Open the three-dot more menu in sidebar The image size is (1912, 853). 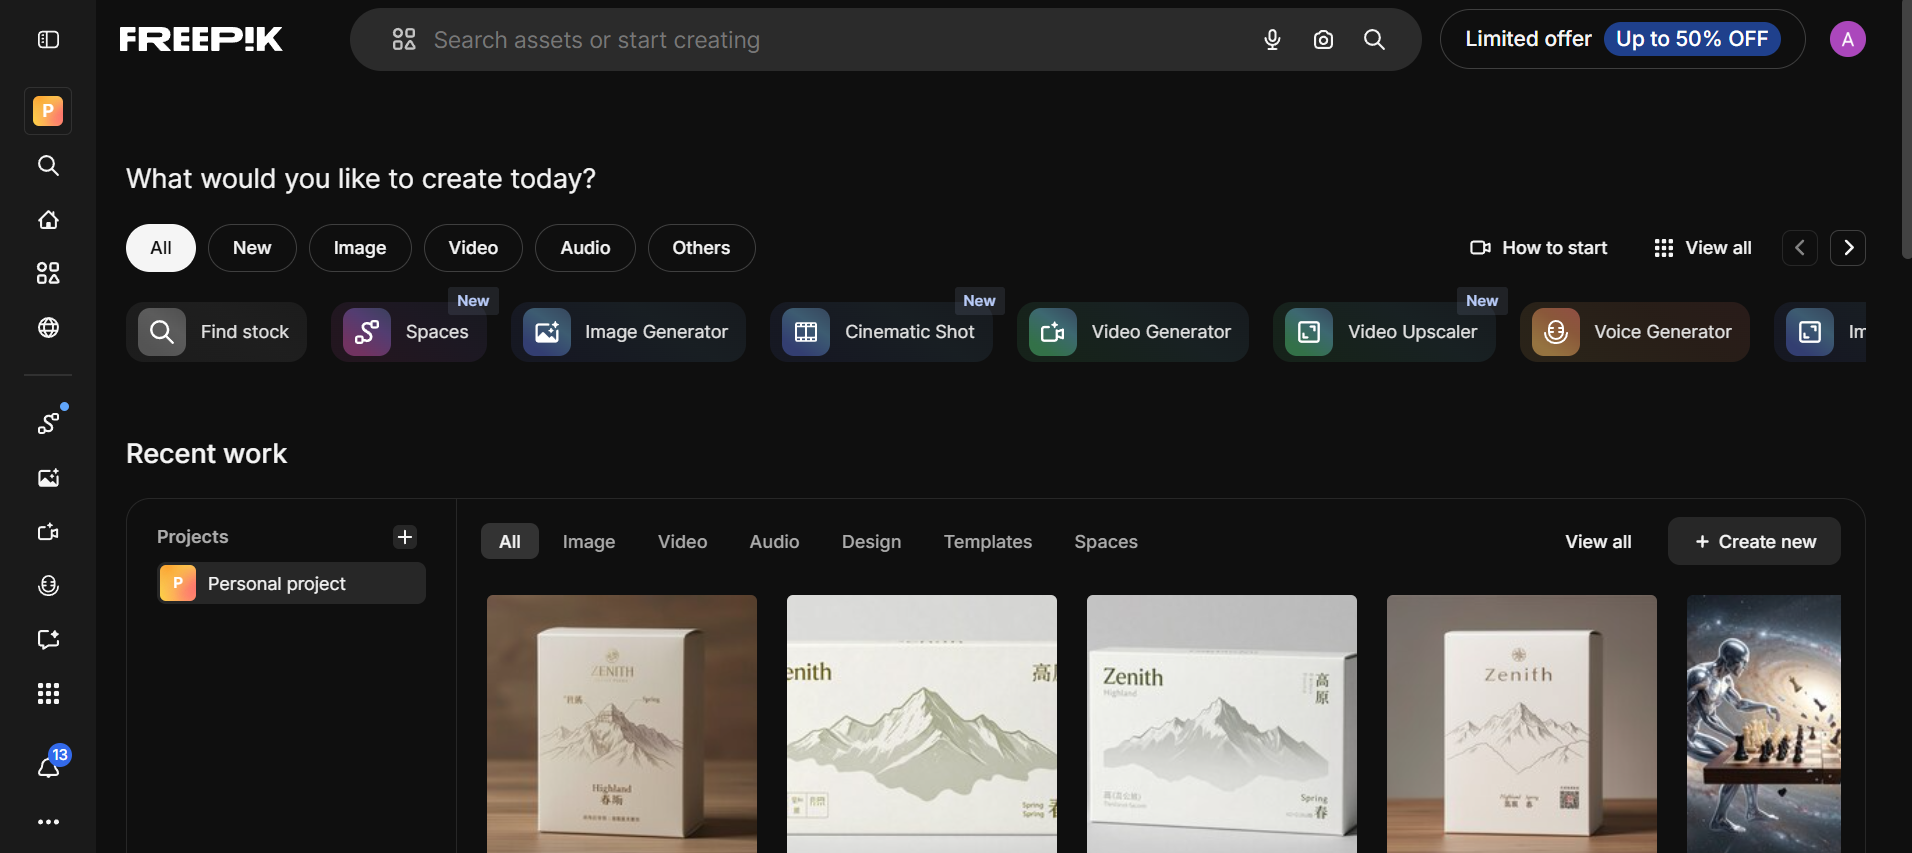pyautogui.click(x=48, y=822)
